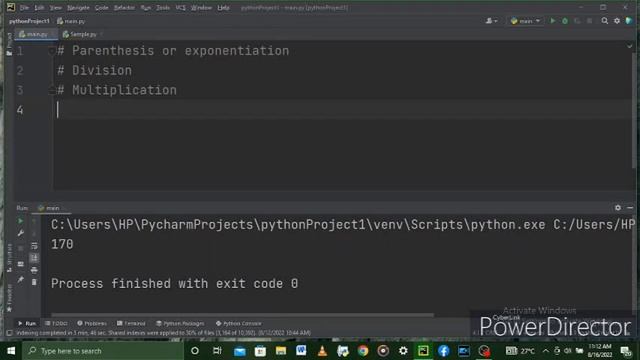Screen dimensions: 640x360
Task: Open the Problems tool window
Action: (x=92, y=323)
